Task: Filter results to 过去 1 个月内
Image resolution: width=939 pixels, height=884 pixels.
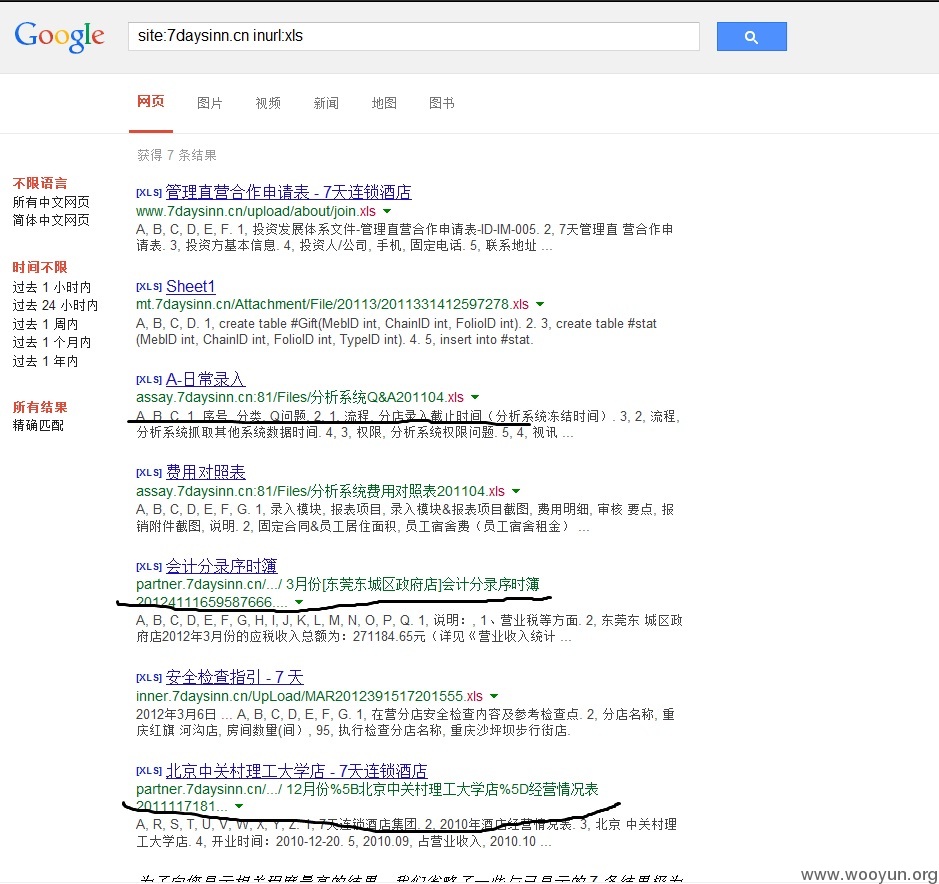Action: pos(52,343)
